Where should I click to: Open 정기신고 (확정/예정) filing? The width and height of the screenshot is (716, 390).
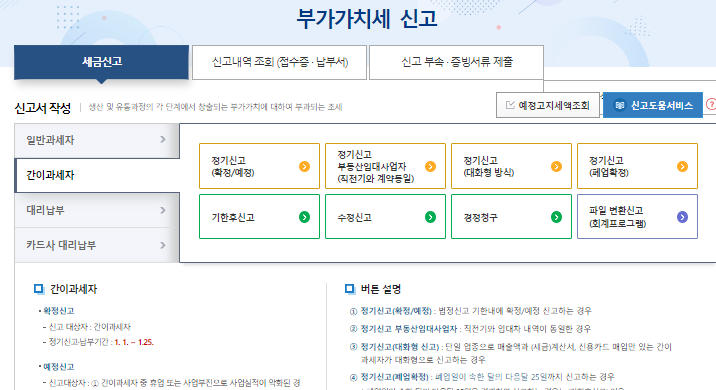pyautogui.click(x=259, y=166)
